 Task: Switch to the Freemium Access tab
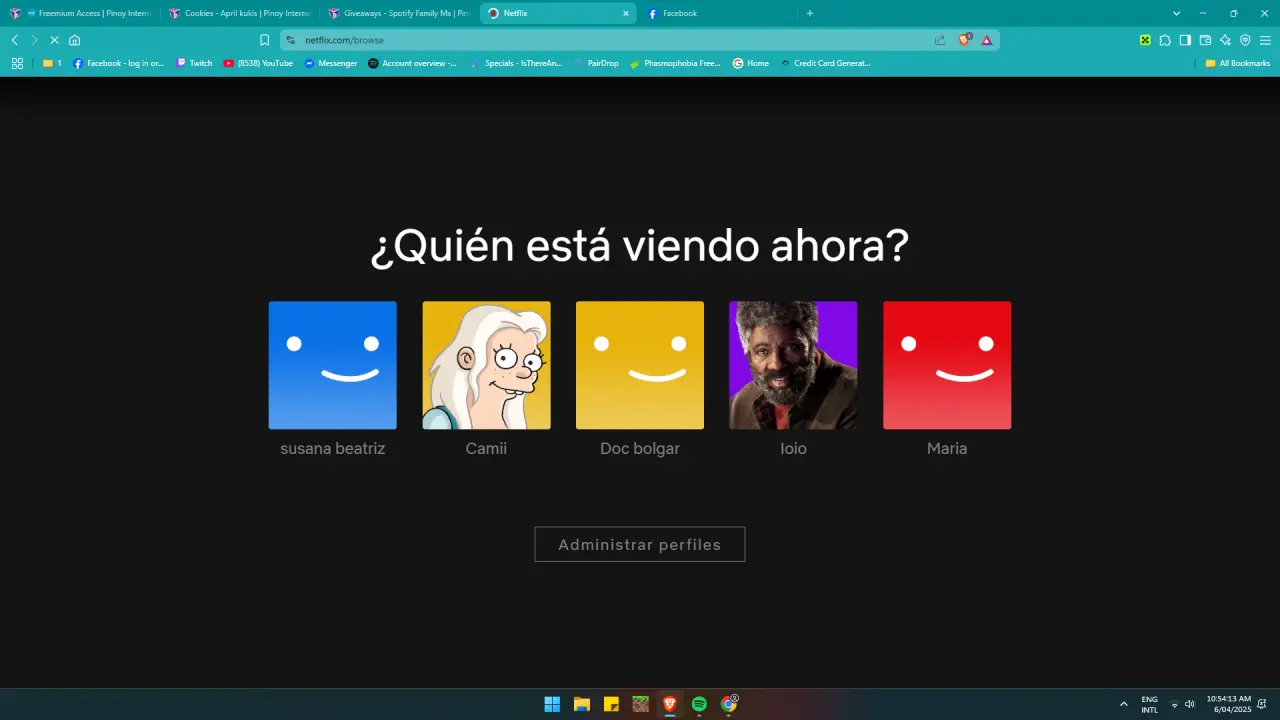tap(80, 13)
